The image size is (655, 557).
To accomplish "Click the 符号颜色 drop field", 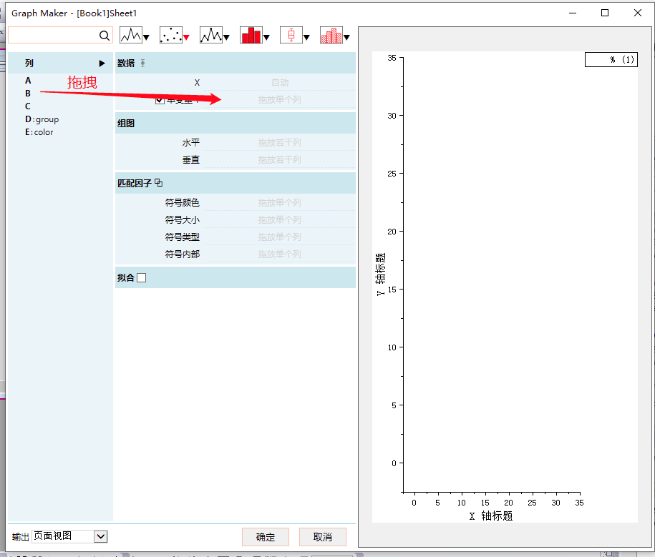I will (x=279, y=203).
